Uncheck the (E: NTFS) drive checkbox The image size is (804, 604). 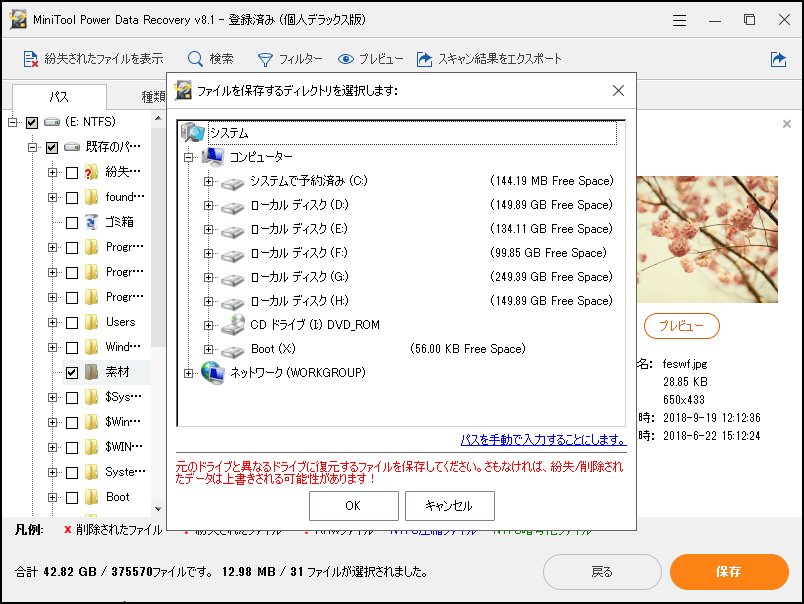(x=32, y=121)
